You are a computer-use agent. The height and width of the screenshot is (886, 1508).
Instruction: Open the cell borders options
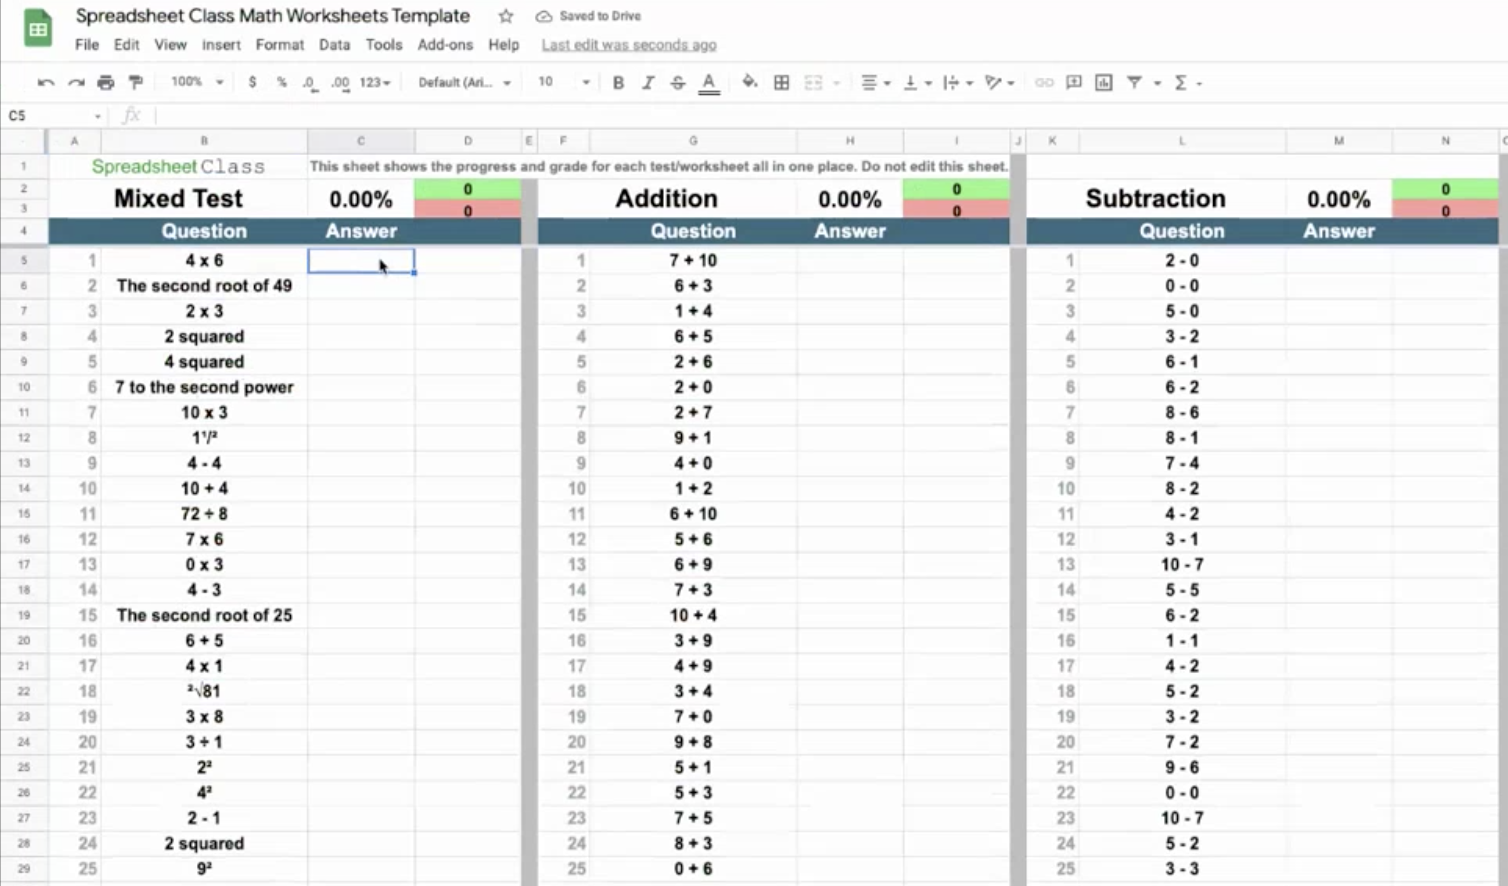pos(782,82)
